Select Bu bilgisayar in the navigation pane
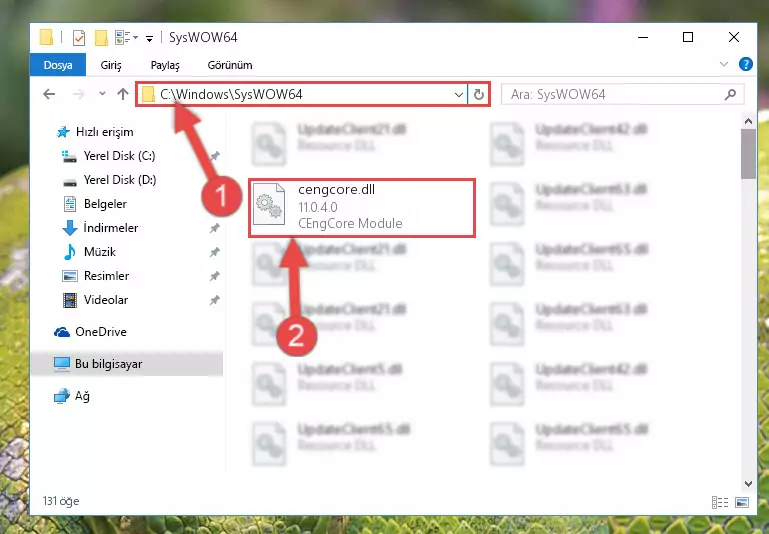Screen dimensions: 769x534 (x=126, y=364)
